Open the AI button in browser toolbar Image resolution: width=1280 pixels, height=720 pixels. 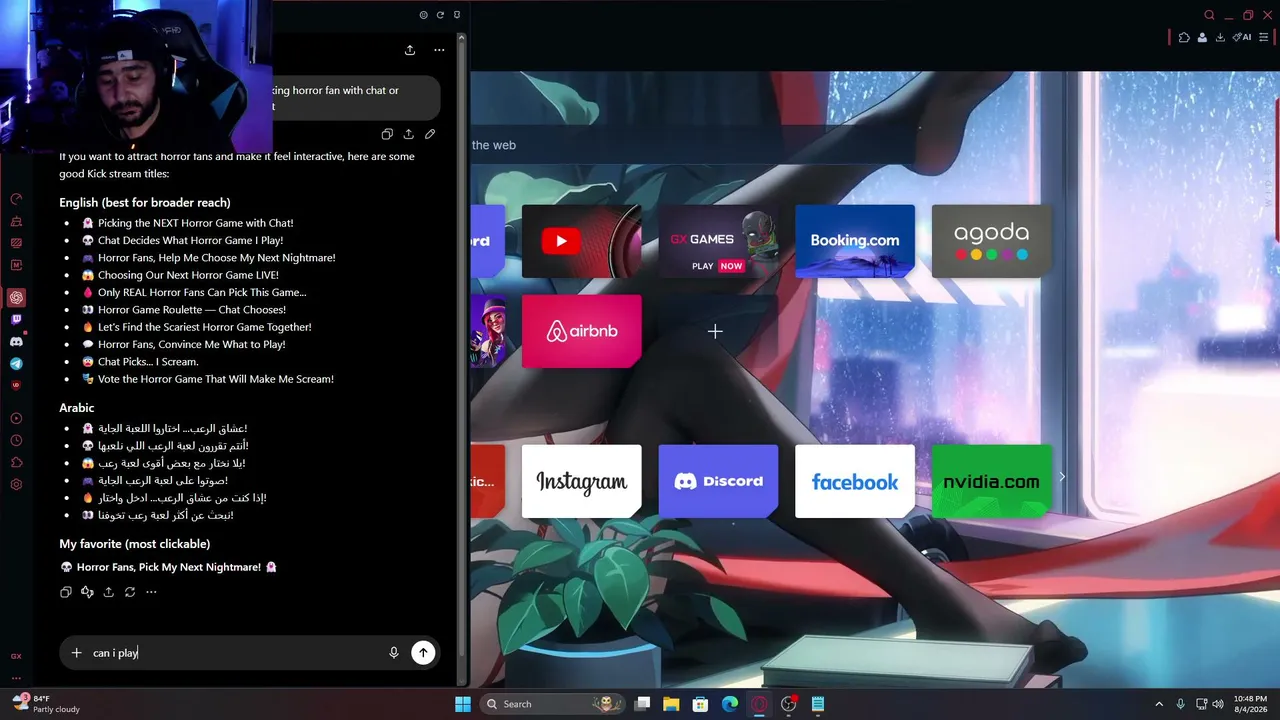[x=1242, y=37]
